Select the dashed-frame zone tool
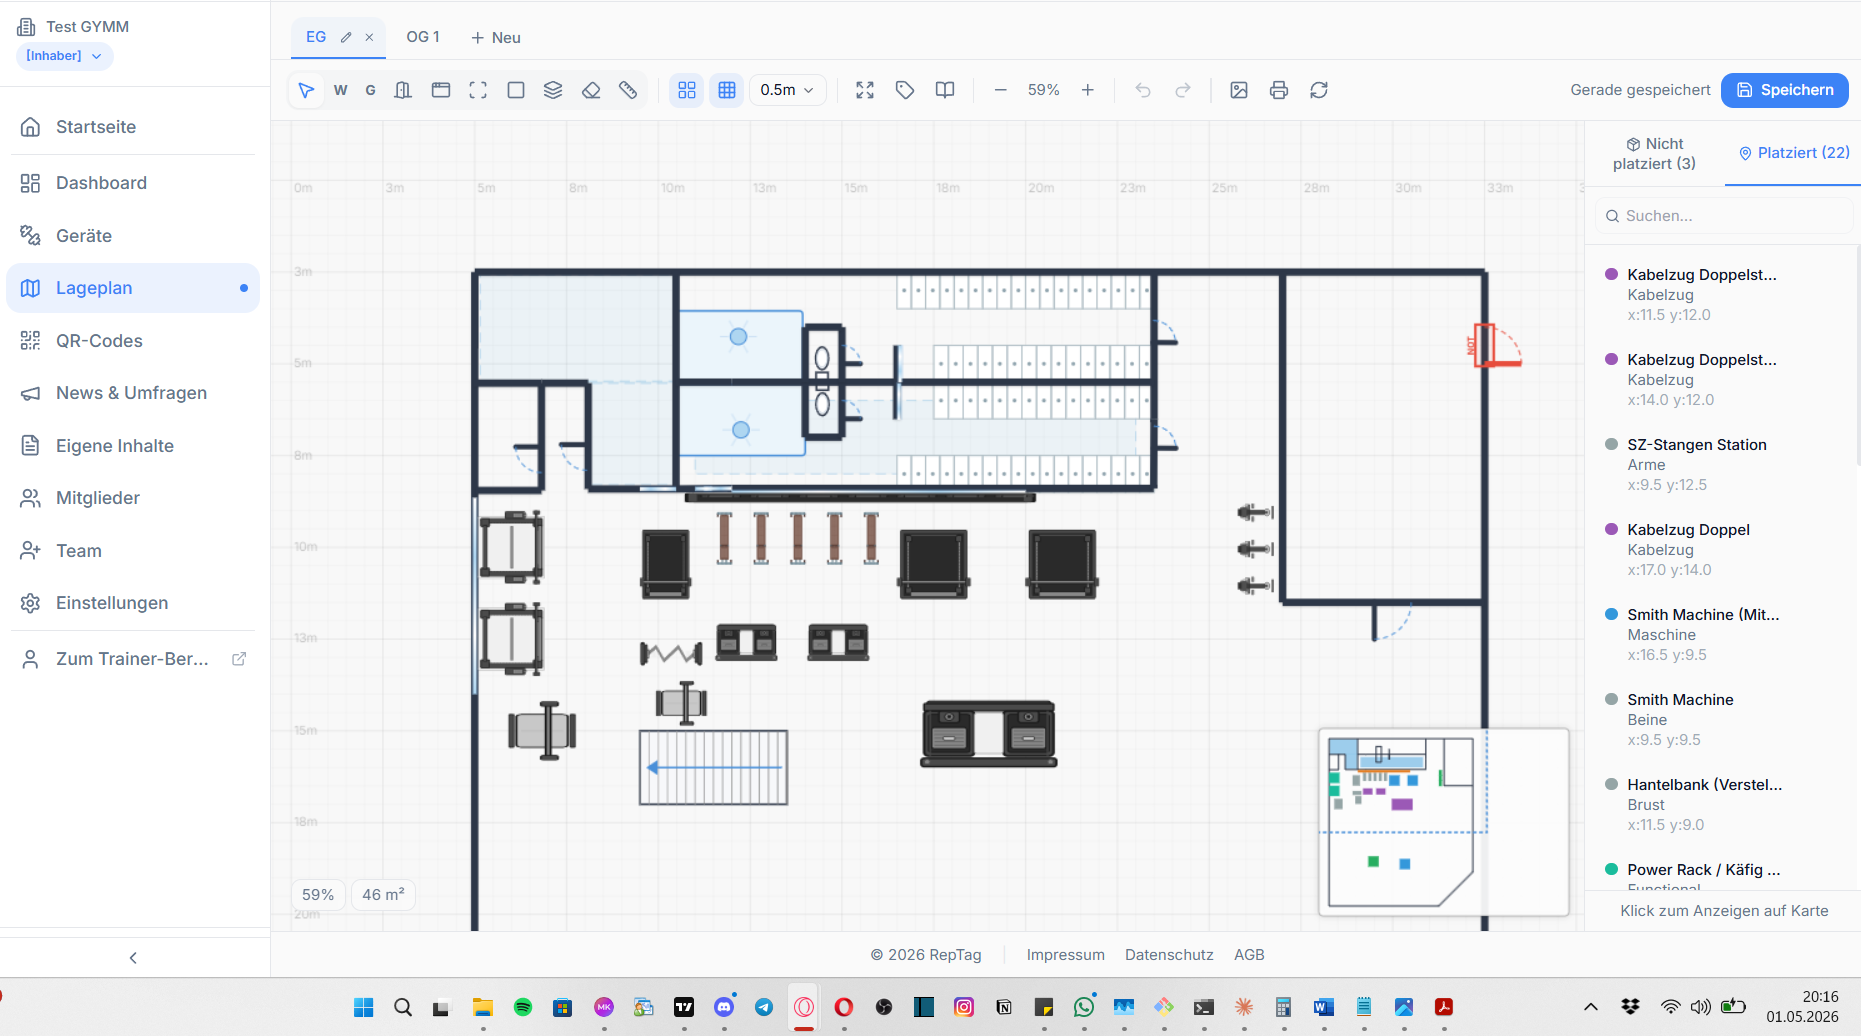This screenshot has height=1036, width=1861. click(x=478, y=90)
